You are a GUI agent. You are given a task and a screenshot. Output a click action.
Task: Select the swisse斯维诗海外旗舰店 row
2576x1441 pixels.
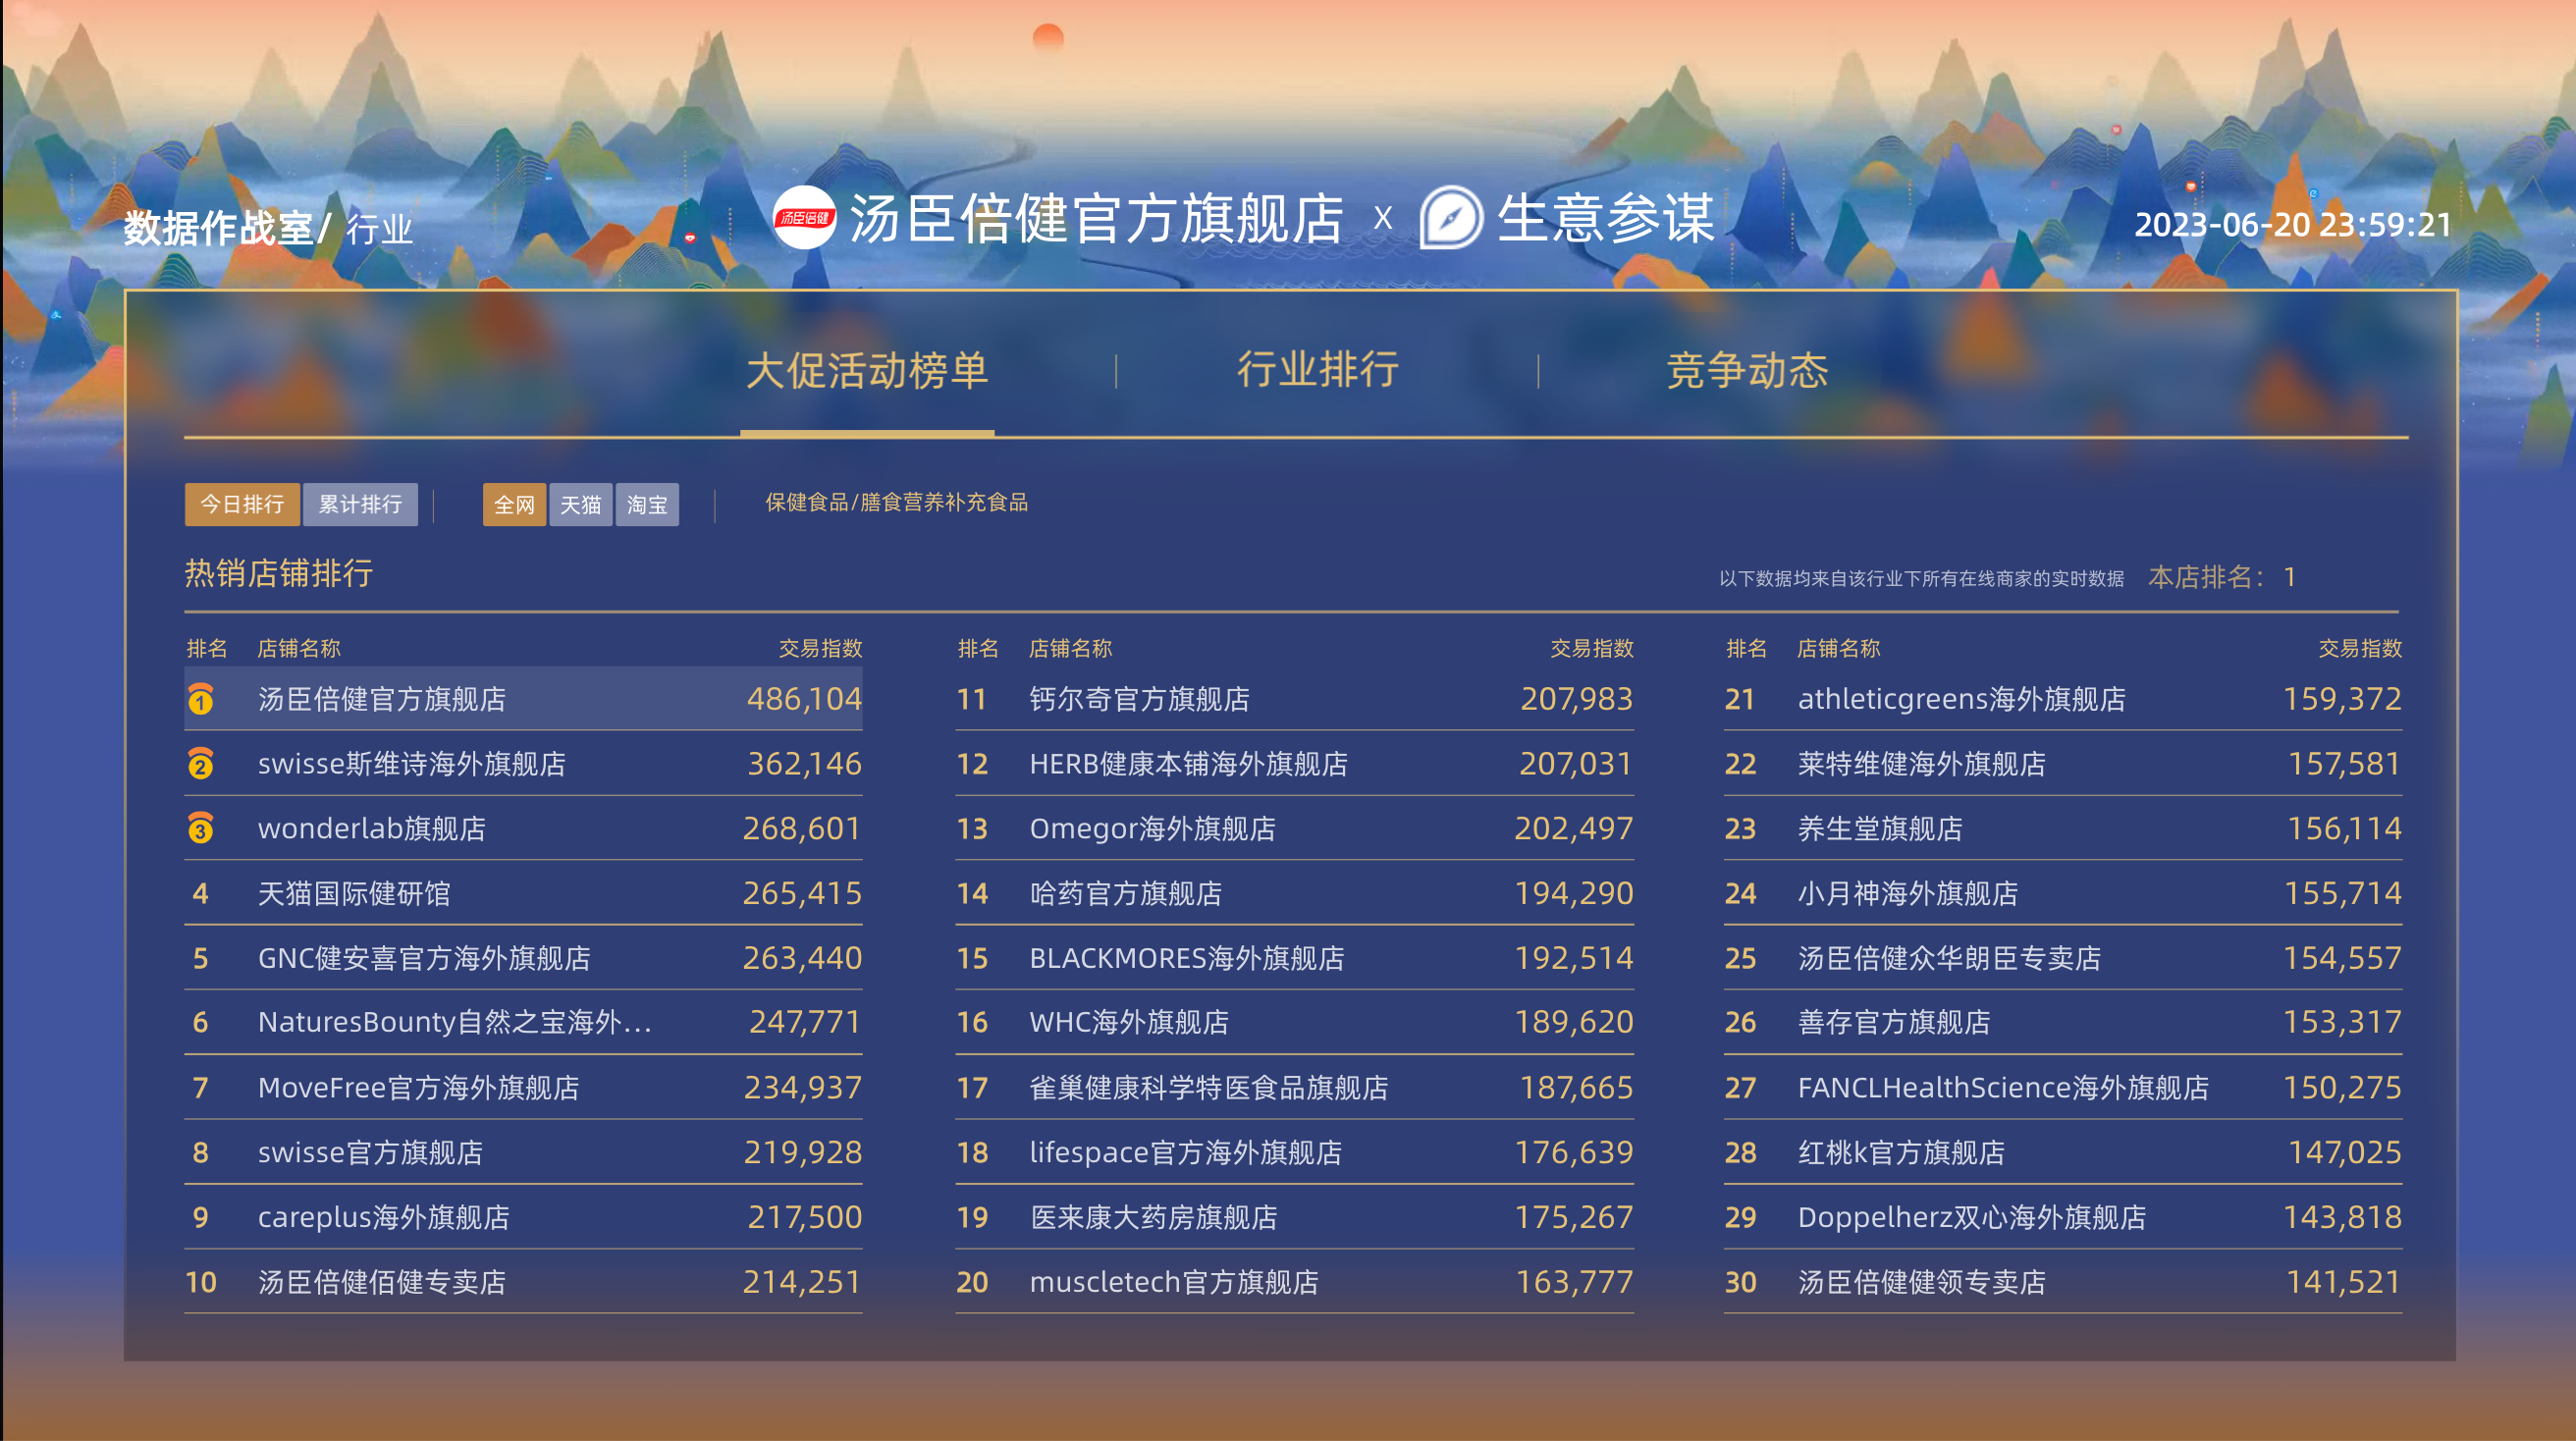point(411,764)
